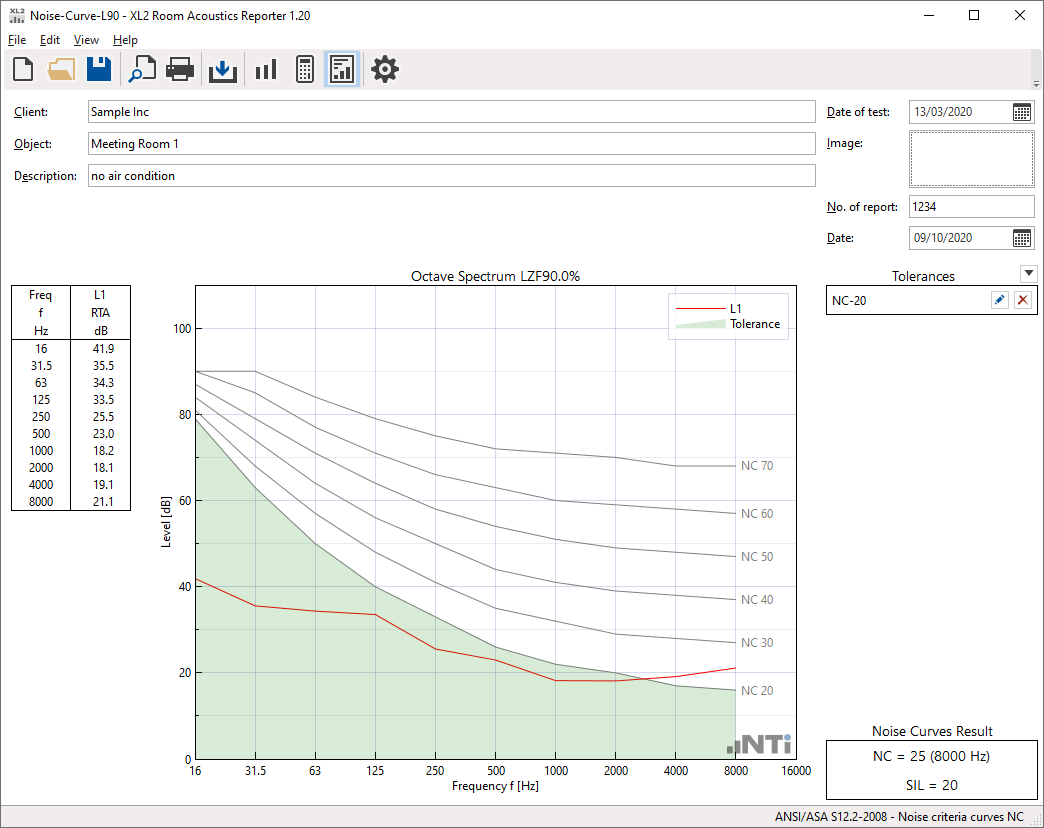The height and width of the screenshot is (828, 1044).
Task: Remove the NC-20 tolerance using the red X
Action: pos(1022,301)
